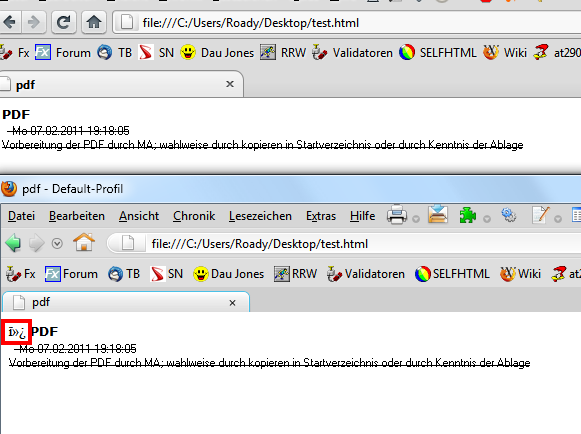Click the reload button in upper browser
The image size is (581, 434).
point(63,22)
